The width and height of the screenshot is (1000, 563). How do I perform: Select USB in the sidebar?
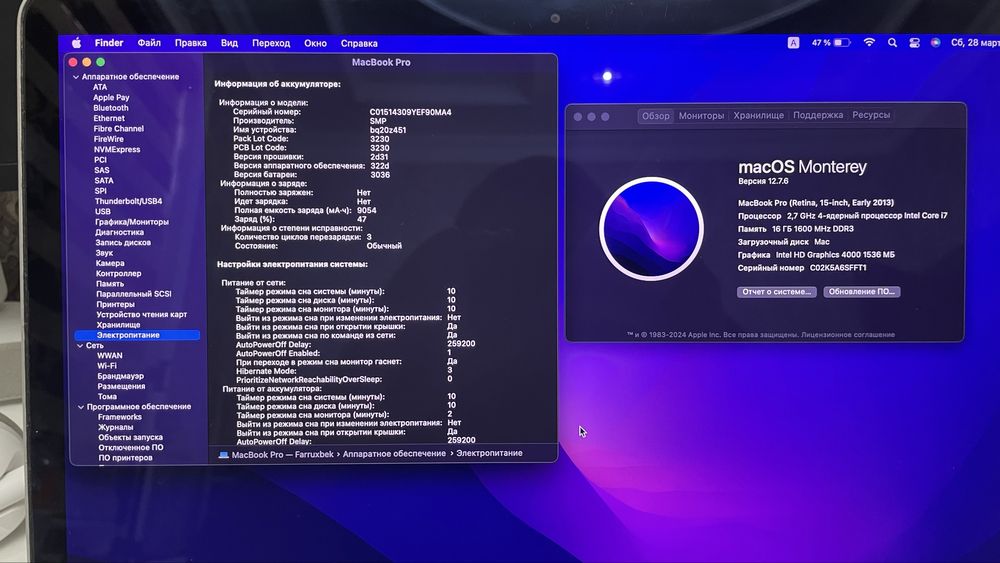[x=103, y=211]
